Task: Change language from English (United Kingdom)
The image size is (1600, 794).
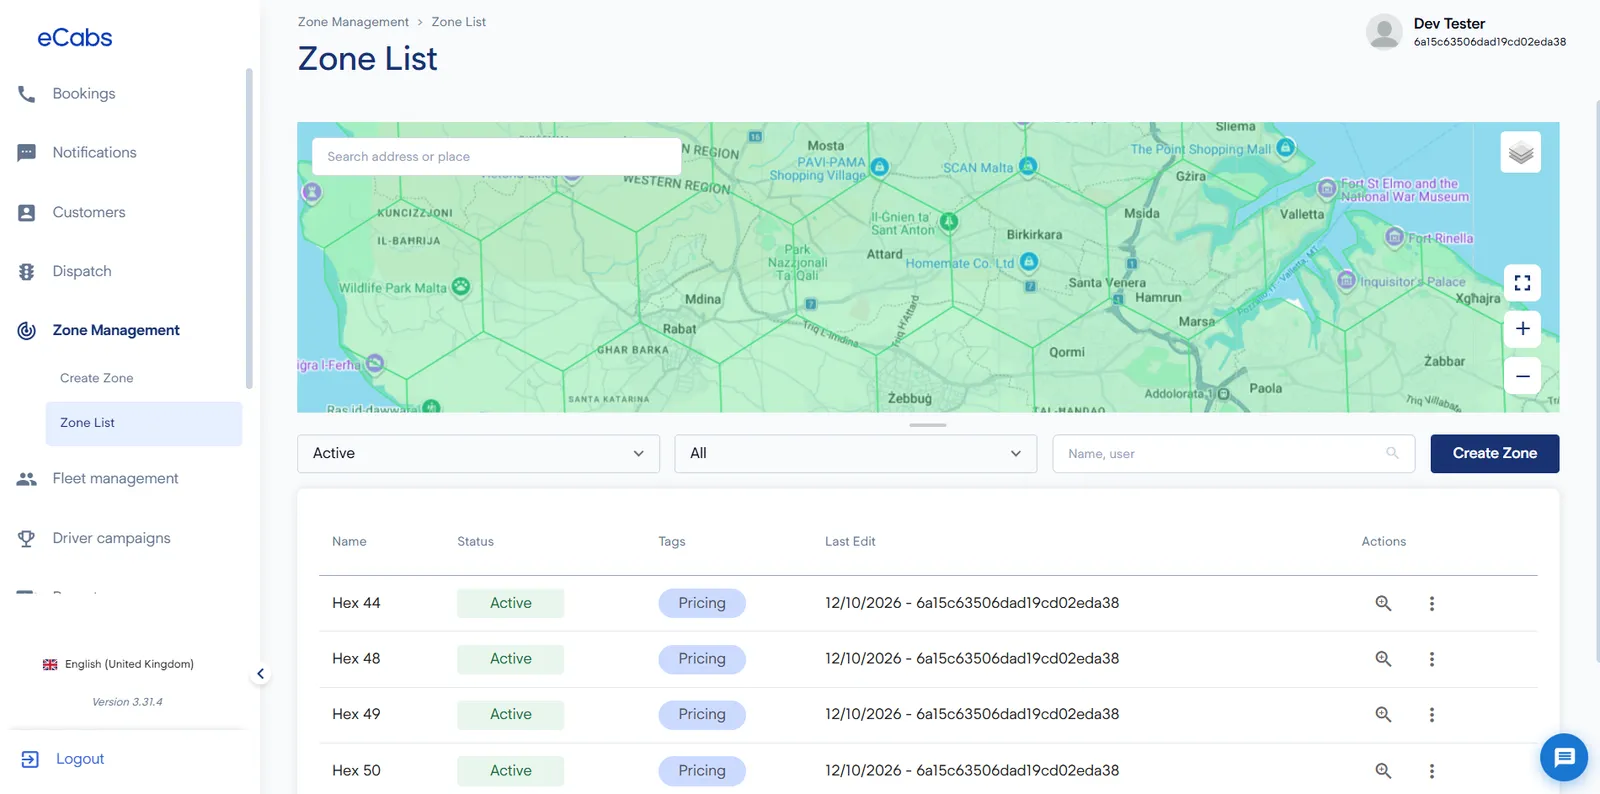Action: [x=118, y=664]
